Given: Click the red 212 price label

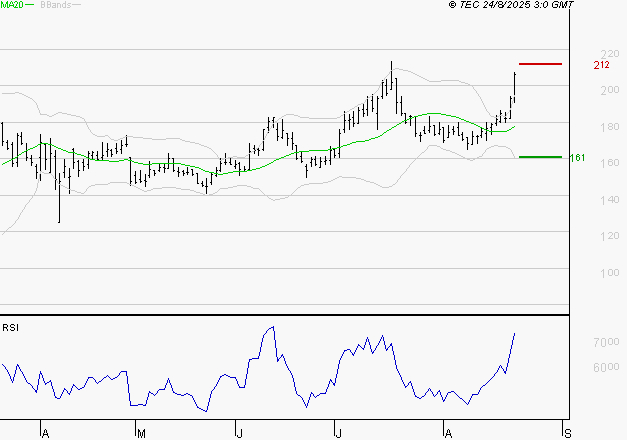Looking at the screenshot, I should pyautogui.click(x=601, y=65).
